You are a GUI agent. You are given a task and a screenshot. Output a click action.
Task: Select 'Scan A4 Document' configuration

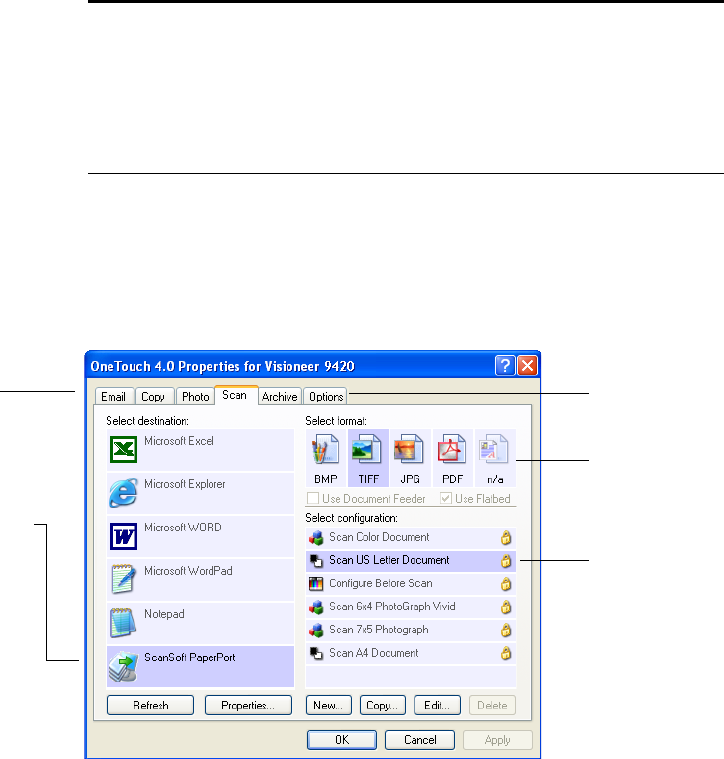[410, 653]
